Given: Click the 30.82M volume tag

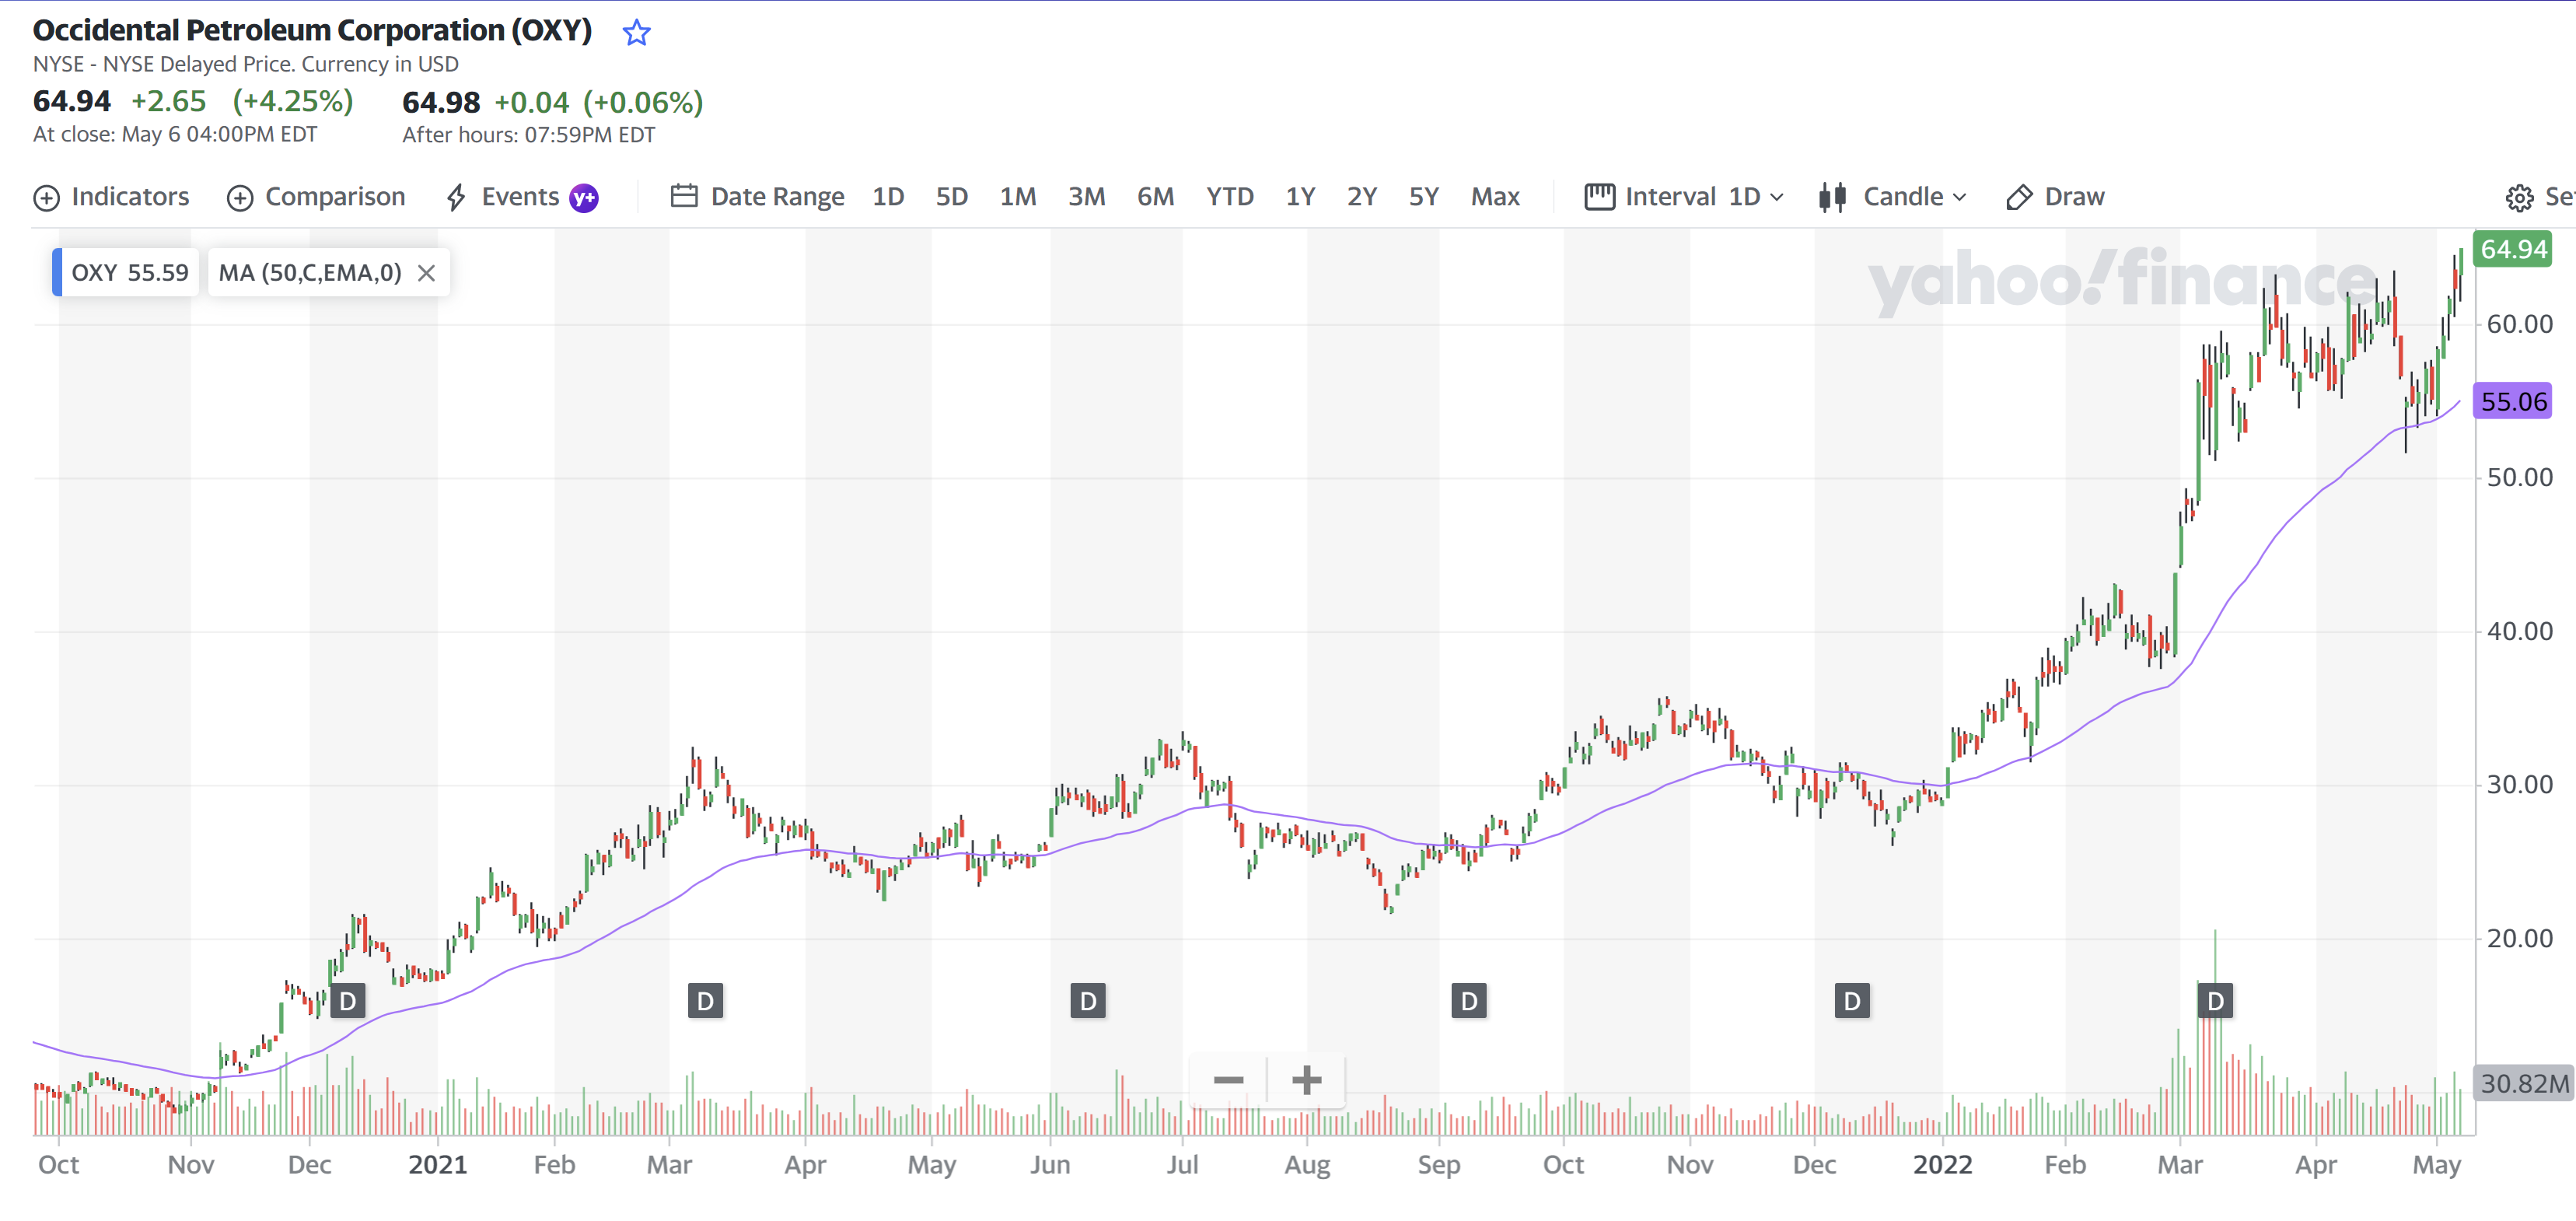Looking at the screenshot, I should (2523, 1083).
